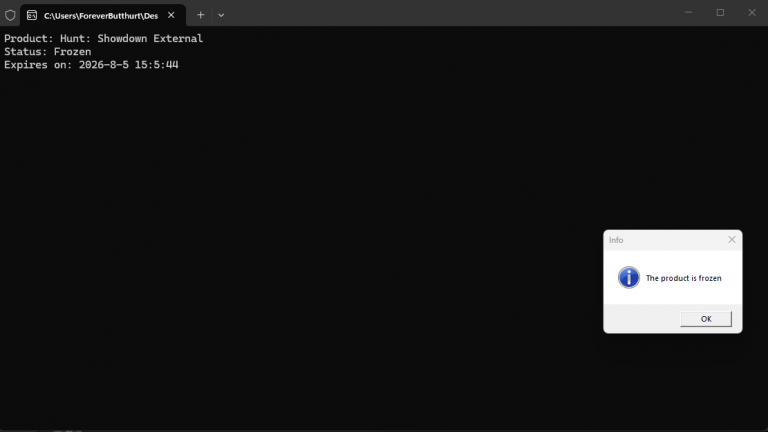This screenshot has width=768, height=432.
Task: Close the terminal window
Action: [x=752, y=13]
